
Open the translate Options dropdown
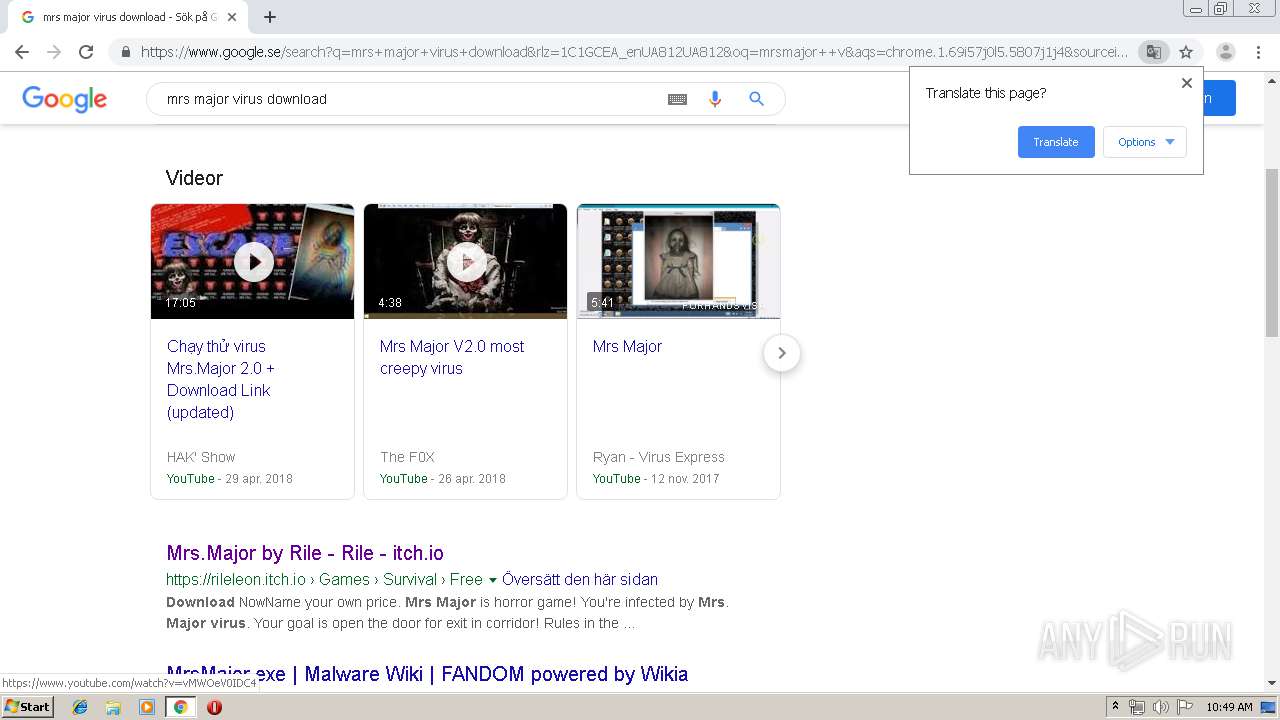[1145, 142]
